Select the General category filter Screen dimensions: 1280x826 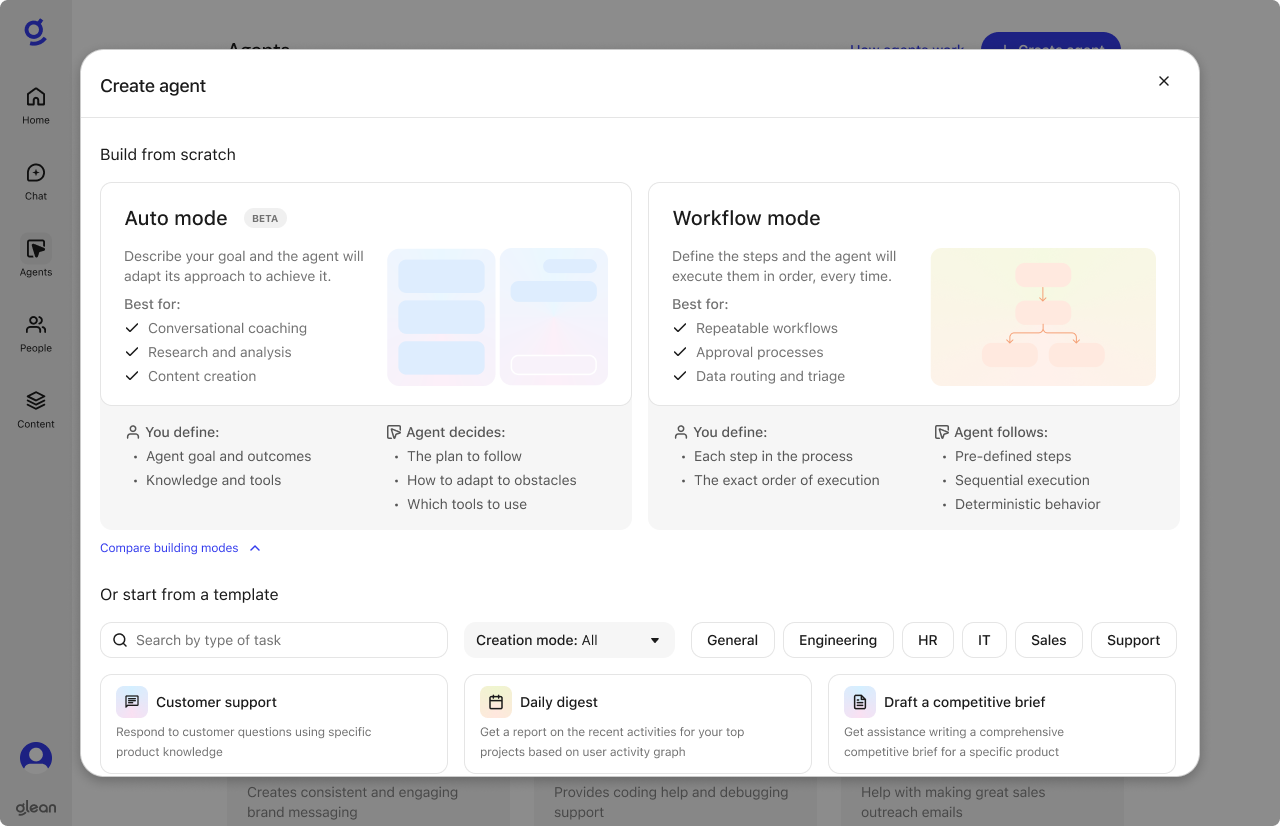732,640
